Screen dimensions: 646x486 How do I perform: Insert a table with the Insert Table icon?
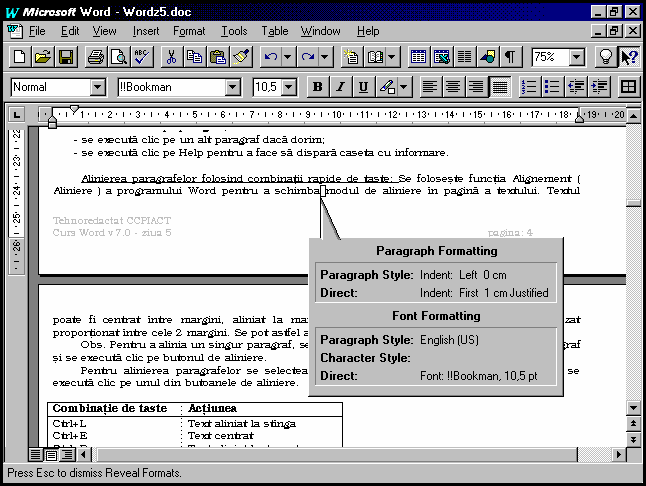(419, 56)
